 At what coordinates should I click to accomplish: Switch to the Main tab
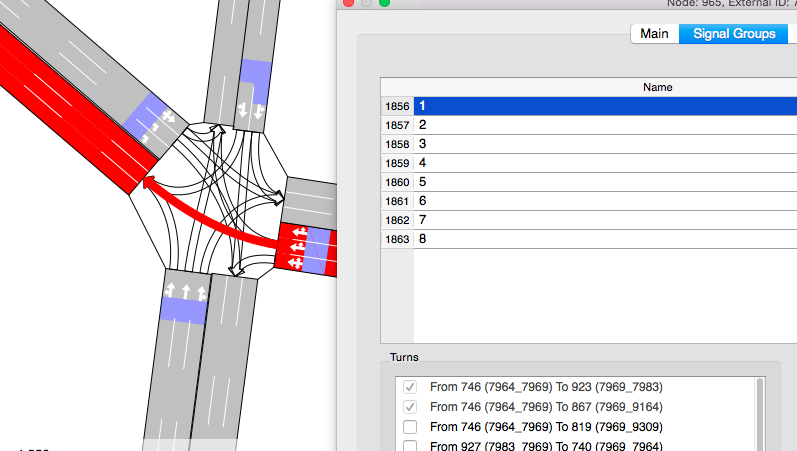[x=654, y=34]
